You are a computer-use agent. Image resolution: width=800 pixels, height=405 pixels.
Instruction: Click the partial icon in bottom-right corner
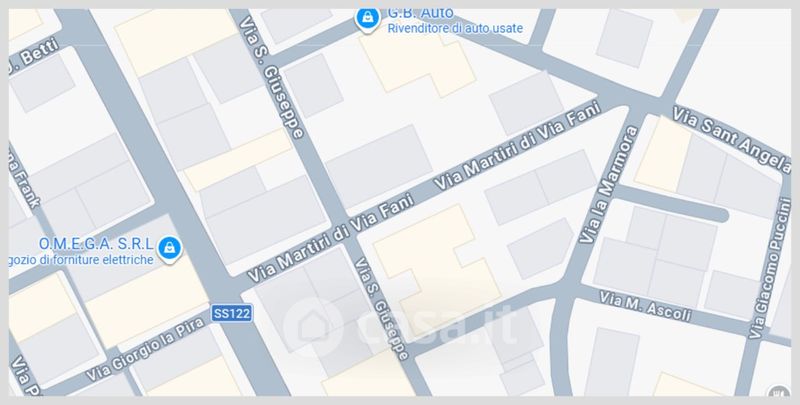point(779,391)
